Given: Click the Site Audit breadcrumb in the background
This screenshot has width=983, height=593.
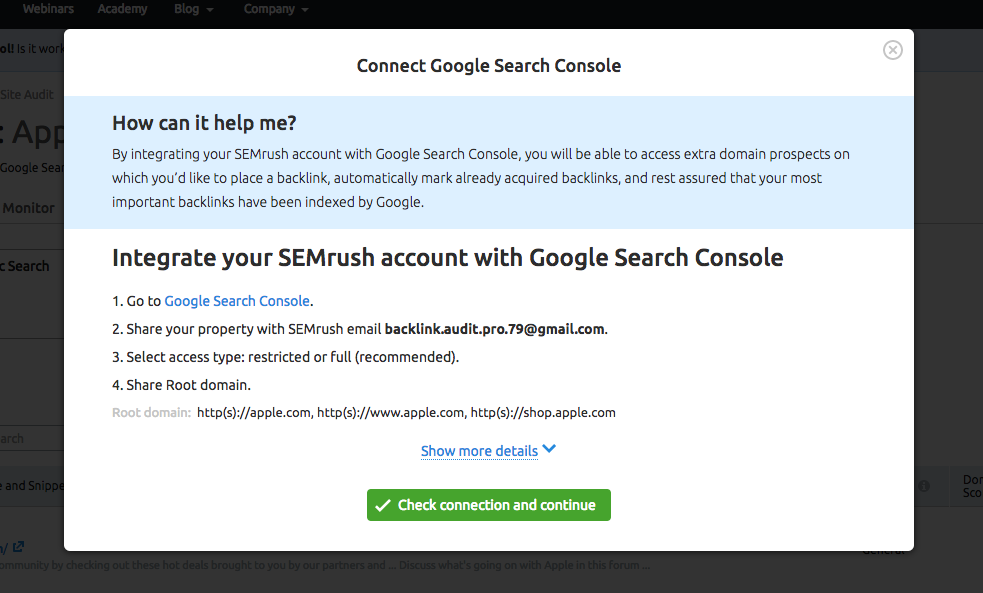Looking at the screenshot, I should pyautogui.click(x=27, y=95).
